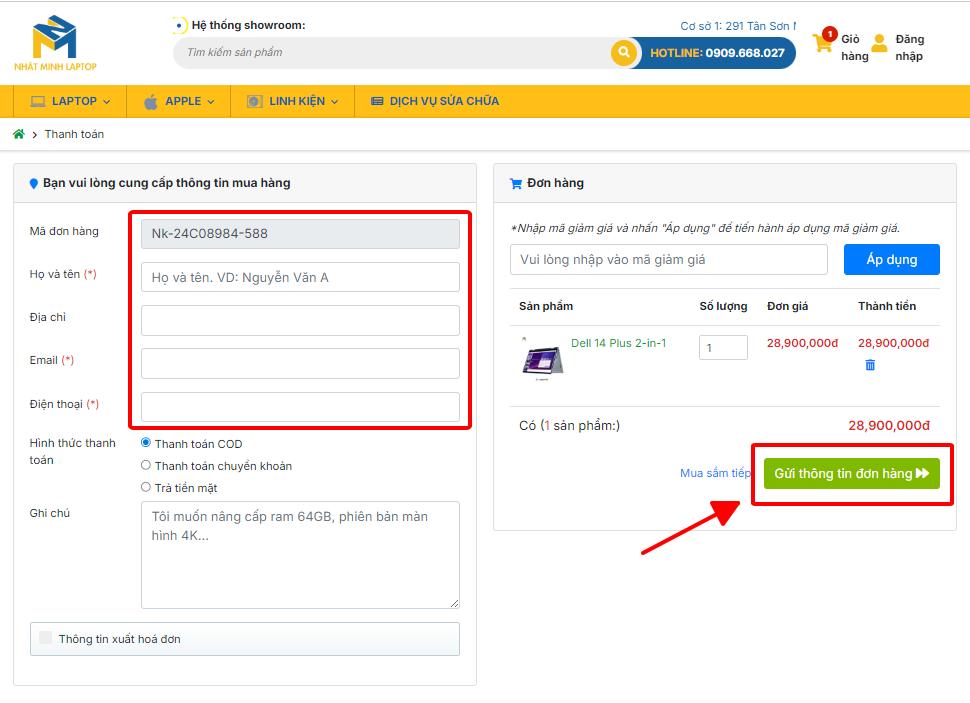Delete Dell 14 Plus with trash icon
The width and height of the screenshot is (970, 703).
point(870,365)
